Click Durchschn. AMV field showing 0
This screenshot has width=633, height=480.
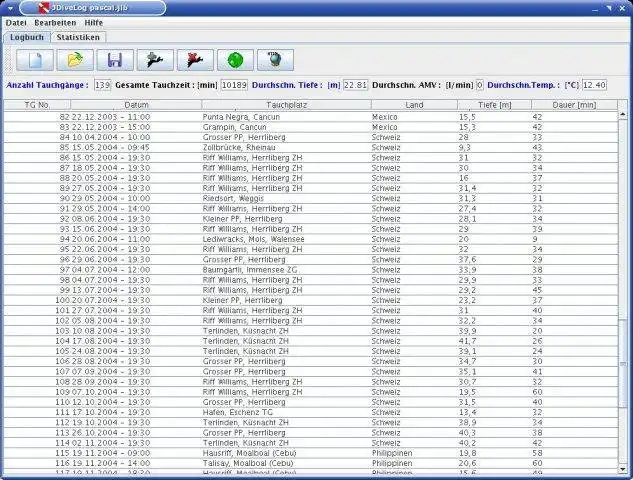point(480,85)
